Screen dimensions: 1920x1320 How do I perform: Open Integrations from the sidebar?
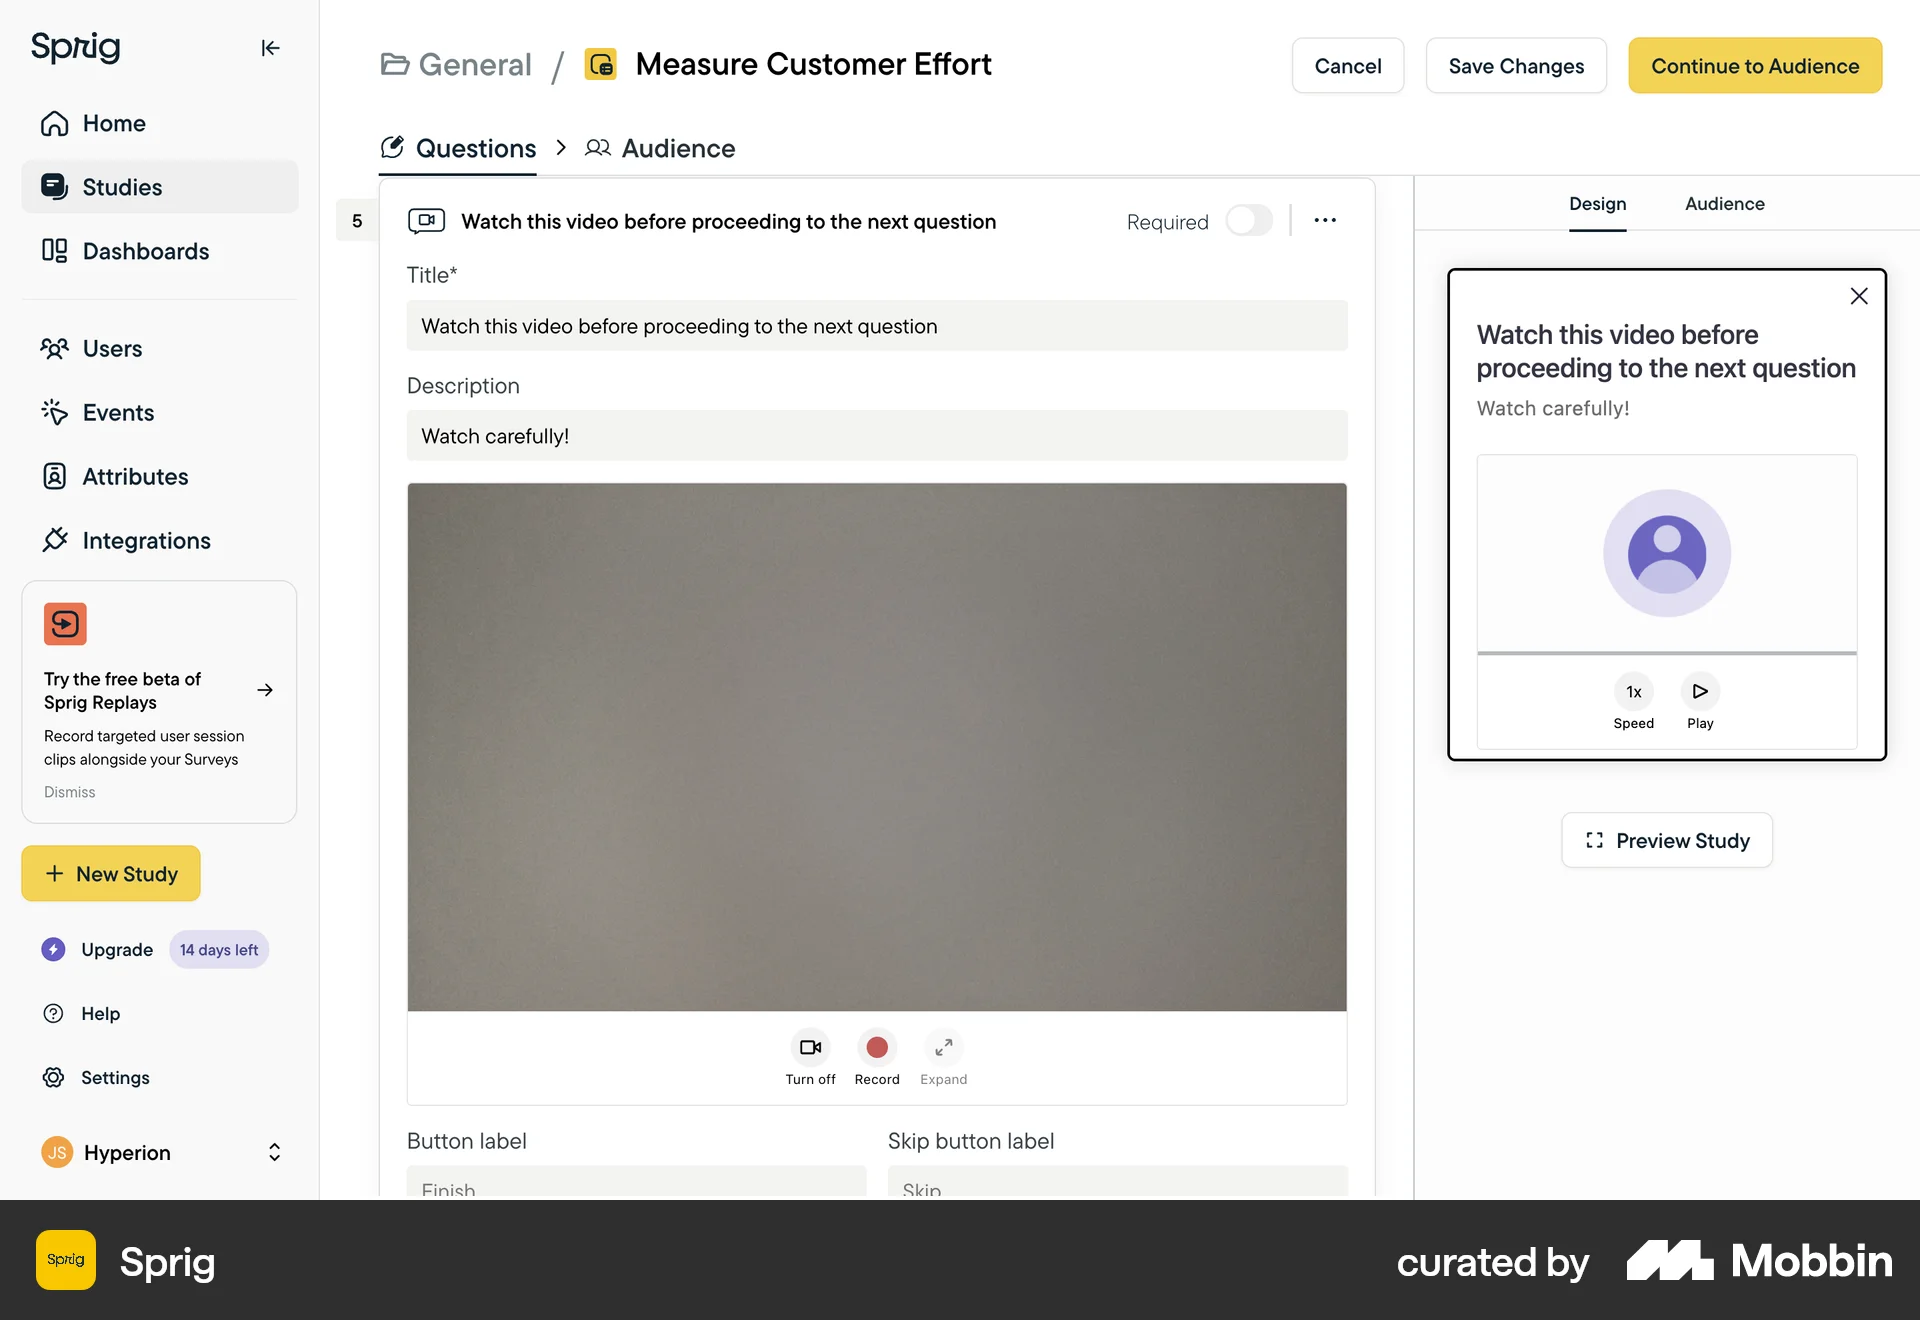coord(146,541)
